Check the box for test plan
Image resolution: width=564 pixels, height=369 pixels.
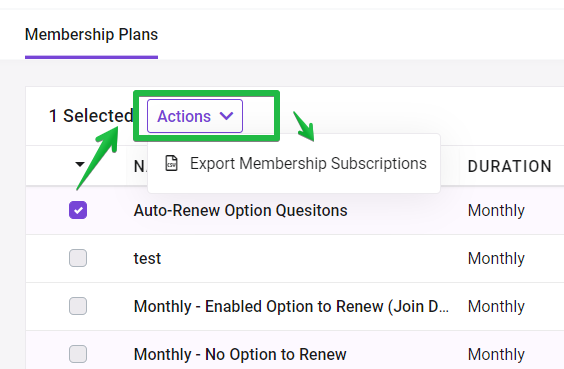[78, 258]
